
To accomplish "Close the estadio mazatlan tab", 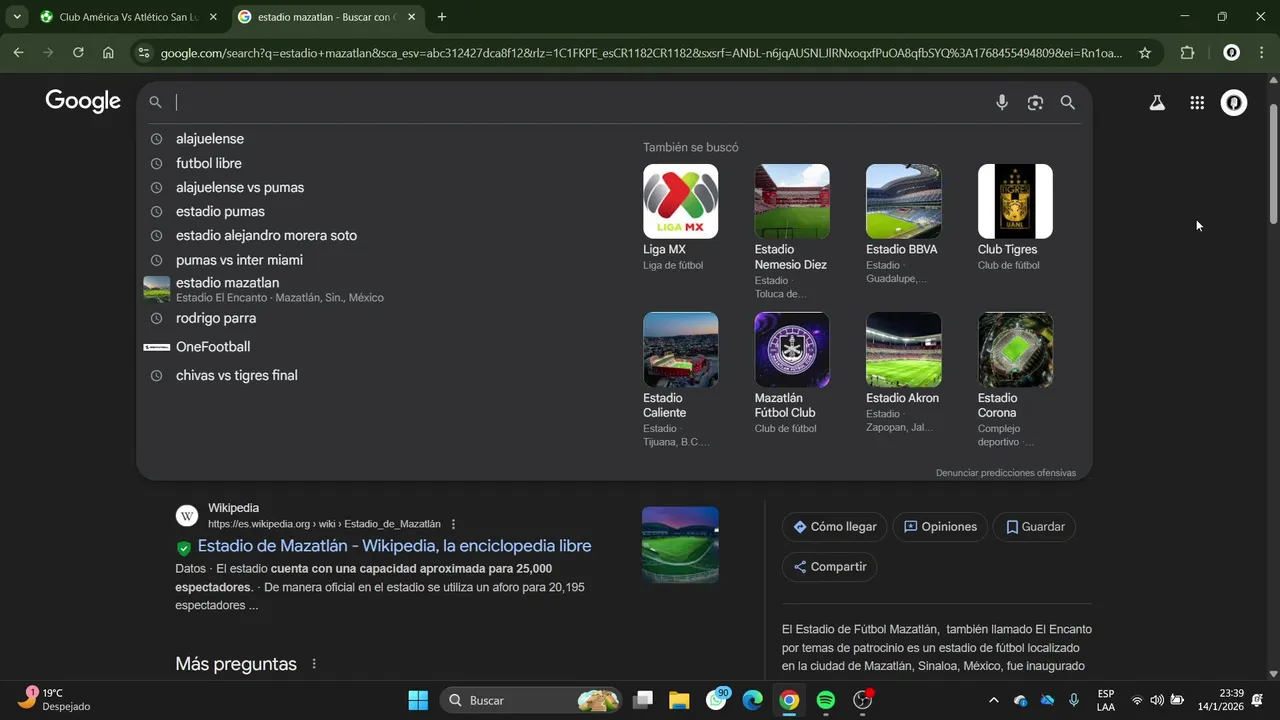I will click(411, 17).
